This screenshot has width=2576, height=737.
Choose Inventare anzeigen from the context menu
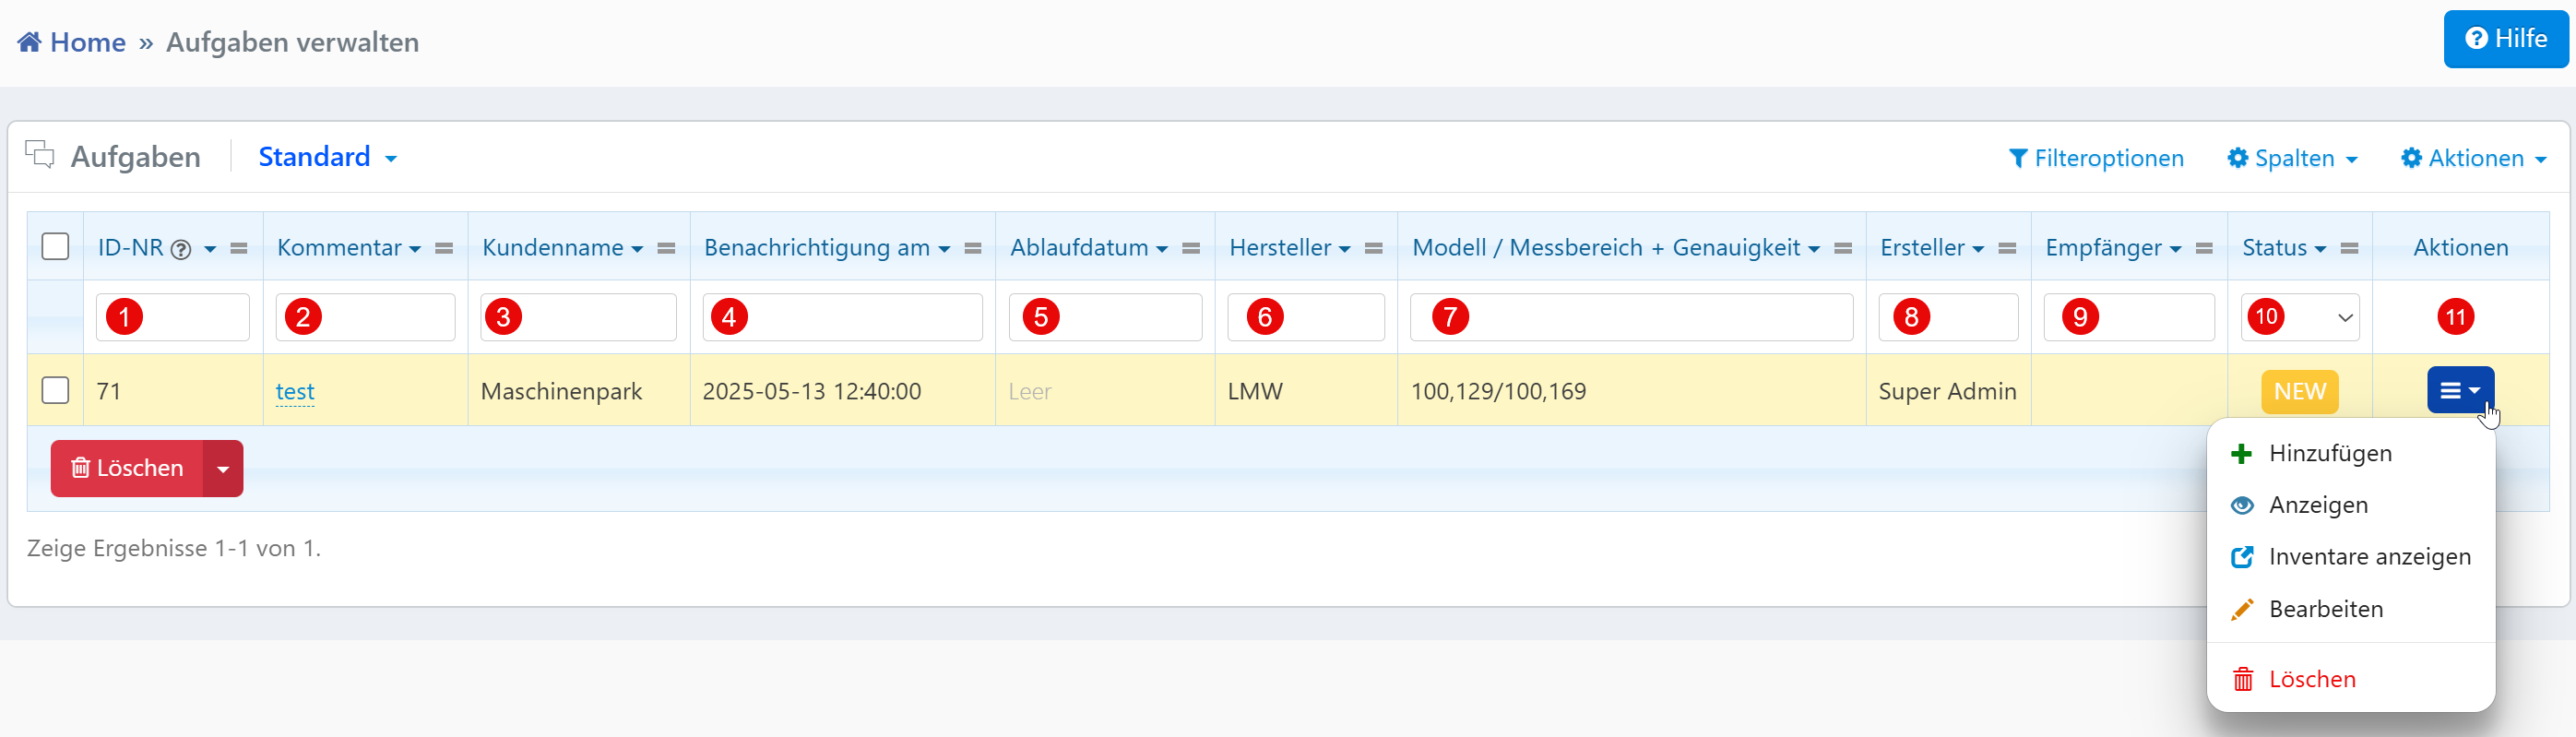click(2368, 557)
